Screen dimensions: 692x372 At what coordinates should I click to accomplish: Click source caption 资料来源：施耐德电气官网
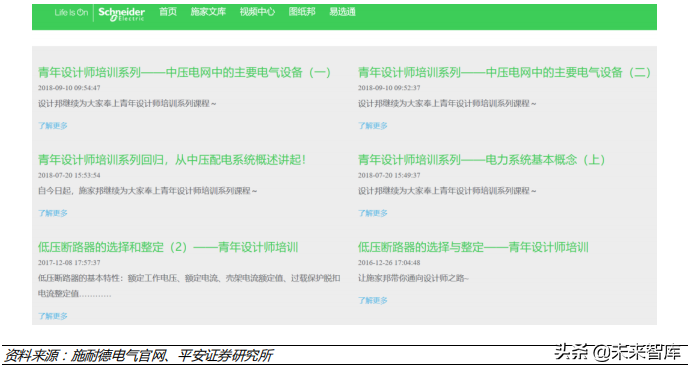pyautogui.click(x=139, y=356)
